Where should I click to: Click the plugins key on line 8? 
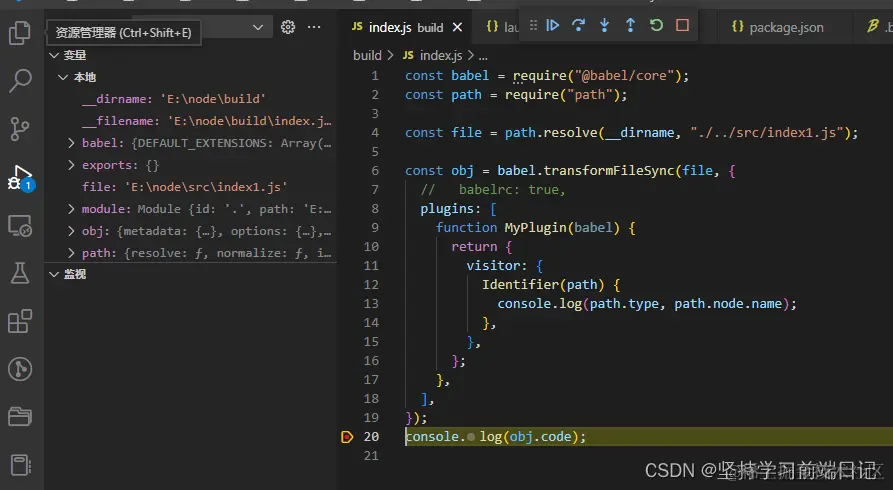pos(446,209)
